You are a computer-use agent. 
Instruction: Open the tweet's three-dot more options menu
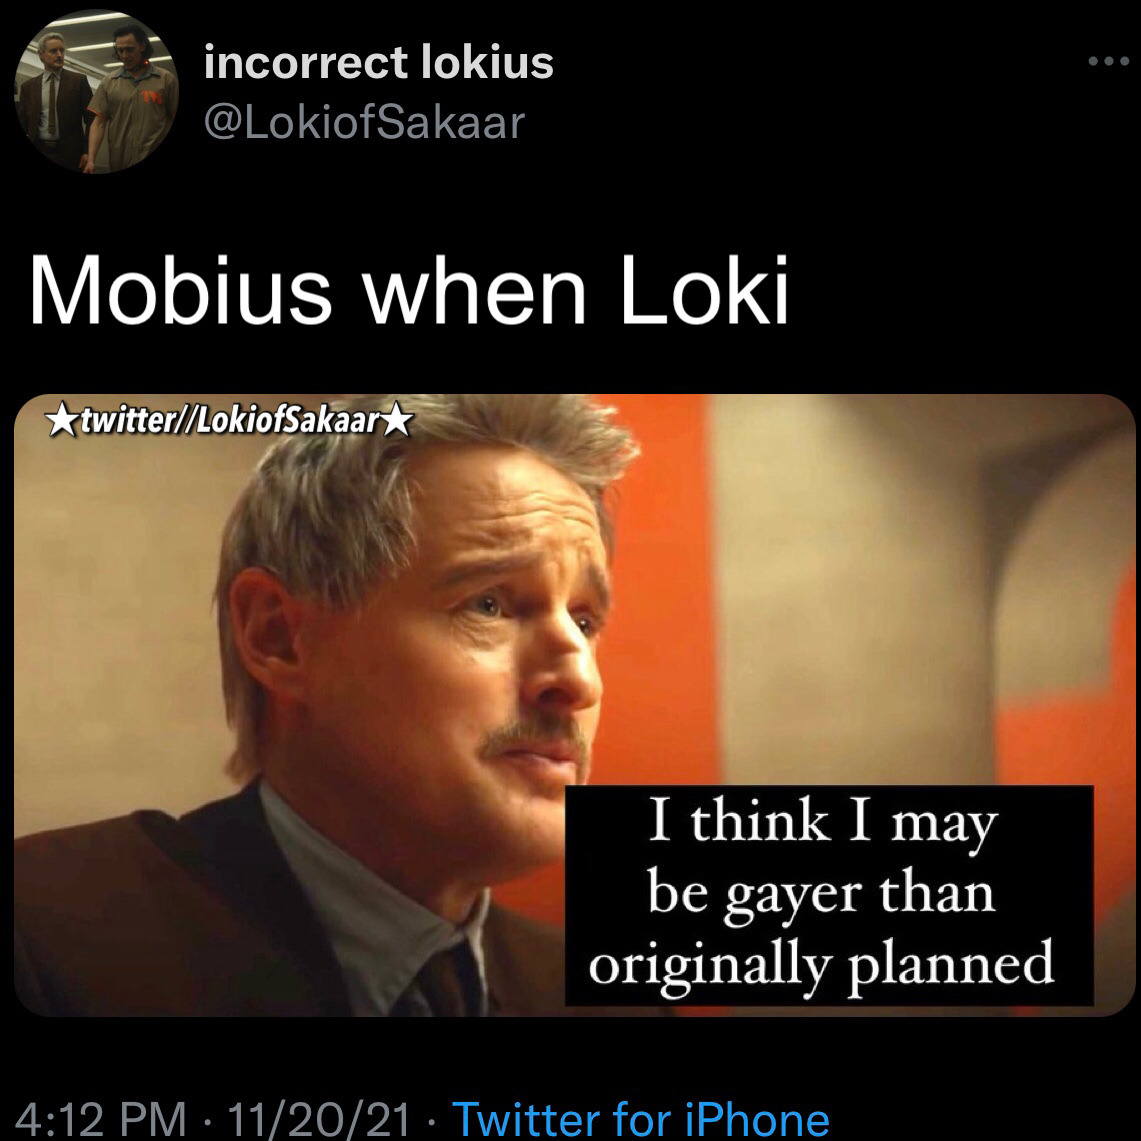[1108, 62]
